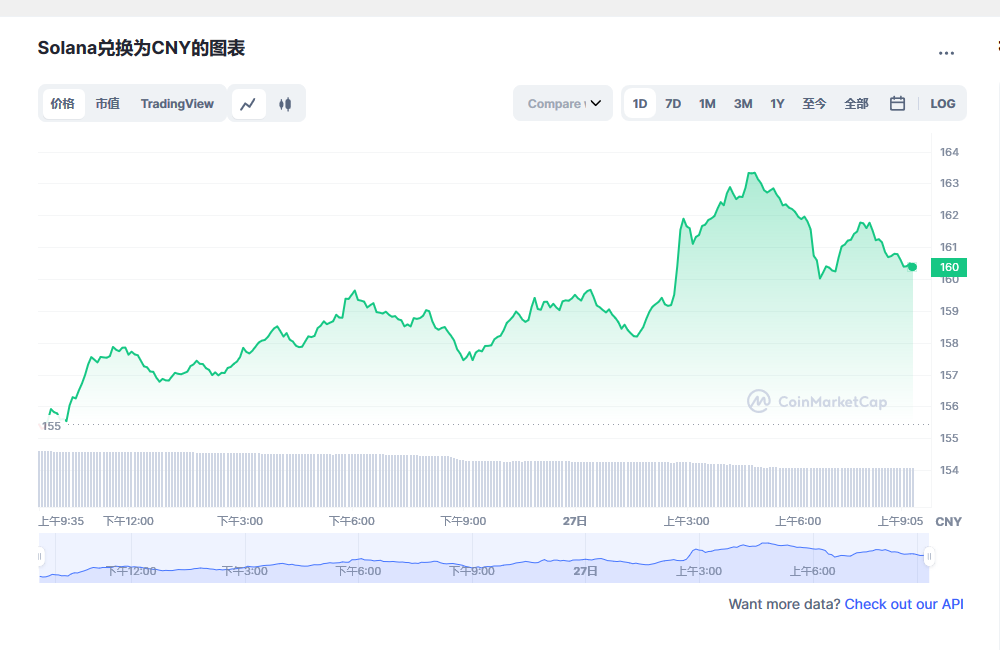Click the 27日 date axis label
Screen dimensions: 1000x650
point(575,521)
